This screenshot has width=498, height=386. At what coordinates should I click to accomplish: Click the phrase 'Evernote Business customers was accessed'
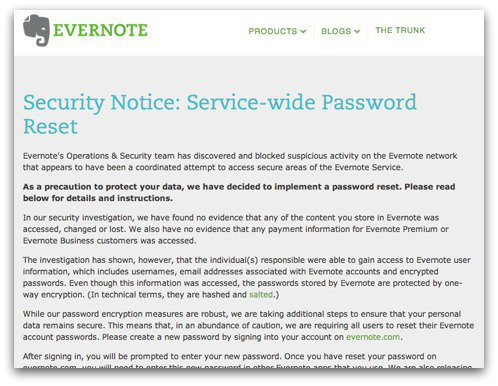(109, 241)
